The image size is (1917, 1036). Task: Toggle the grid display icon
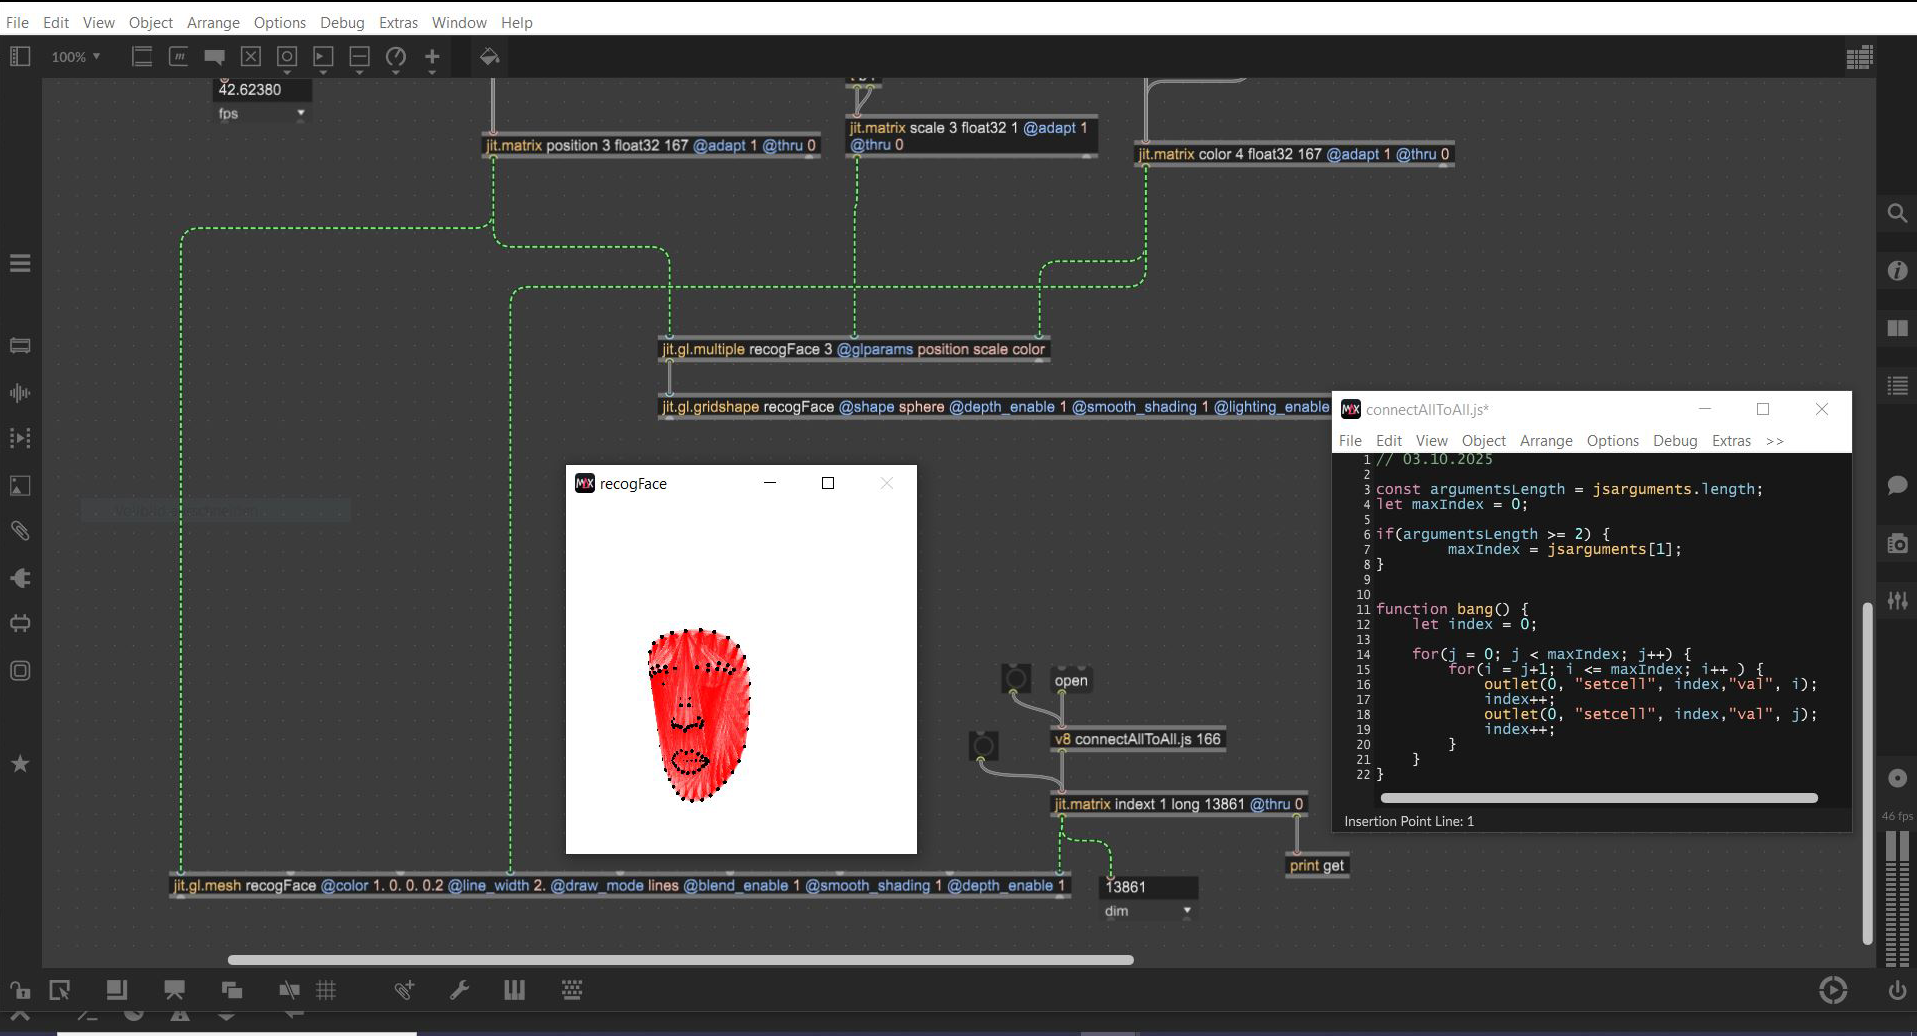[326, 990]
